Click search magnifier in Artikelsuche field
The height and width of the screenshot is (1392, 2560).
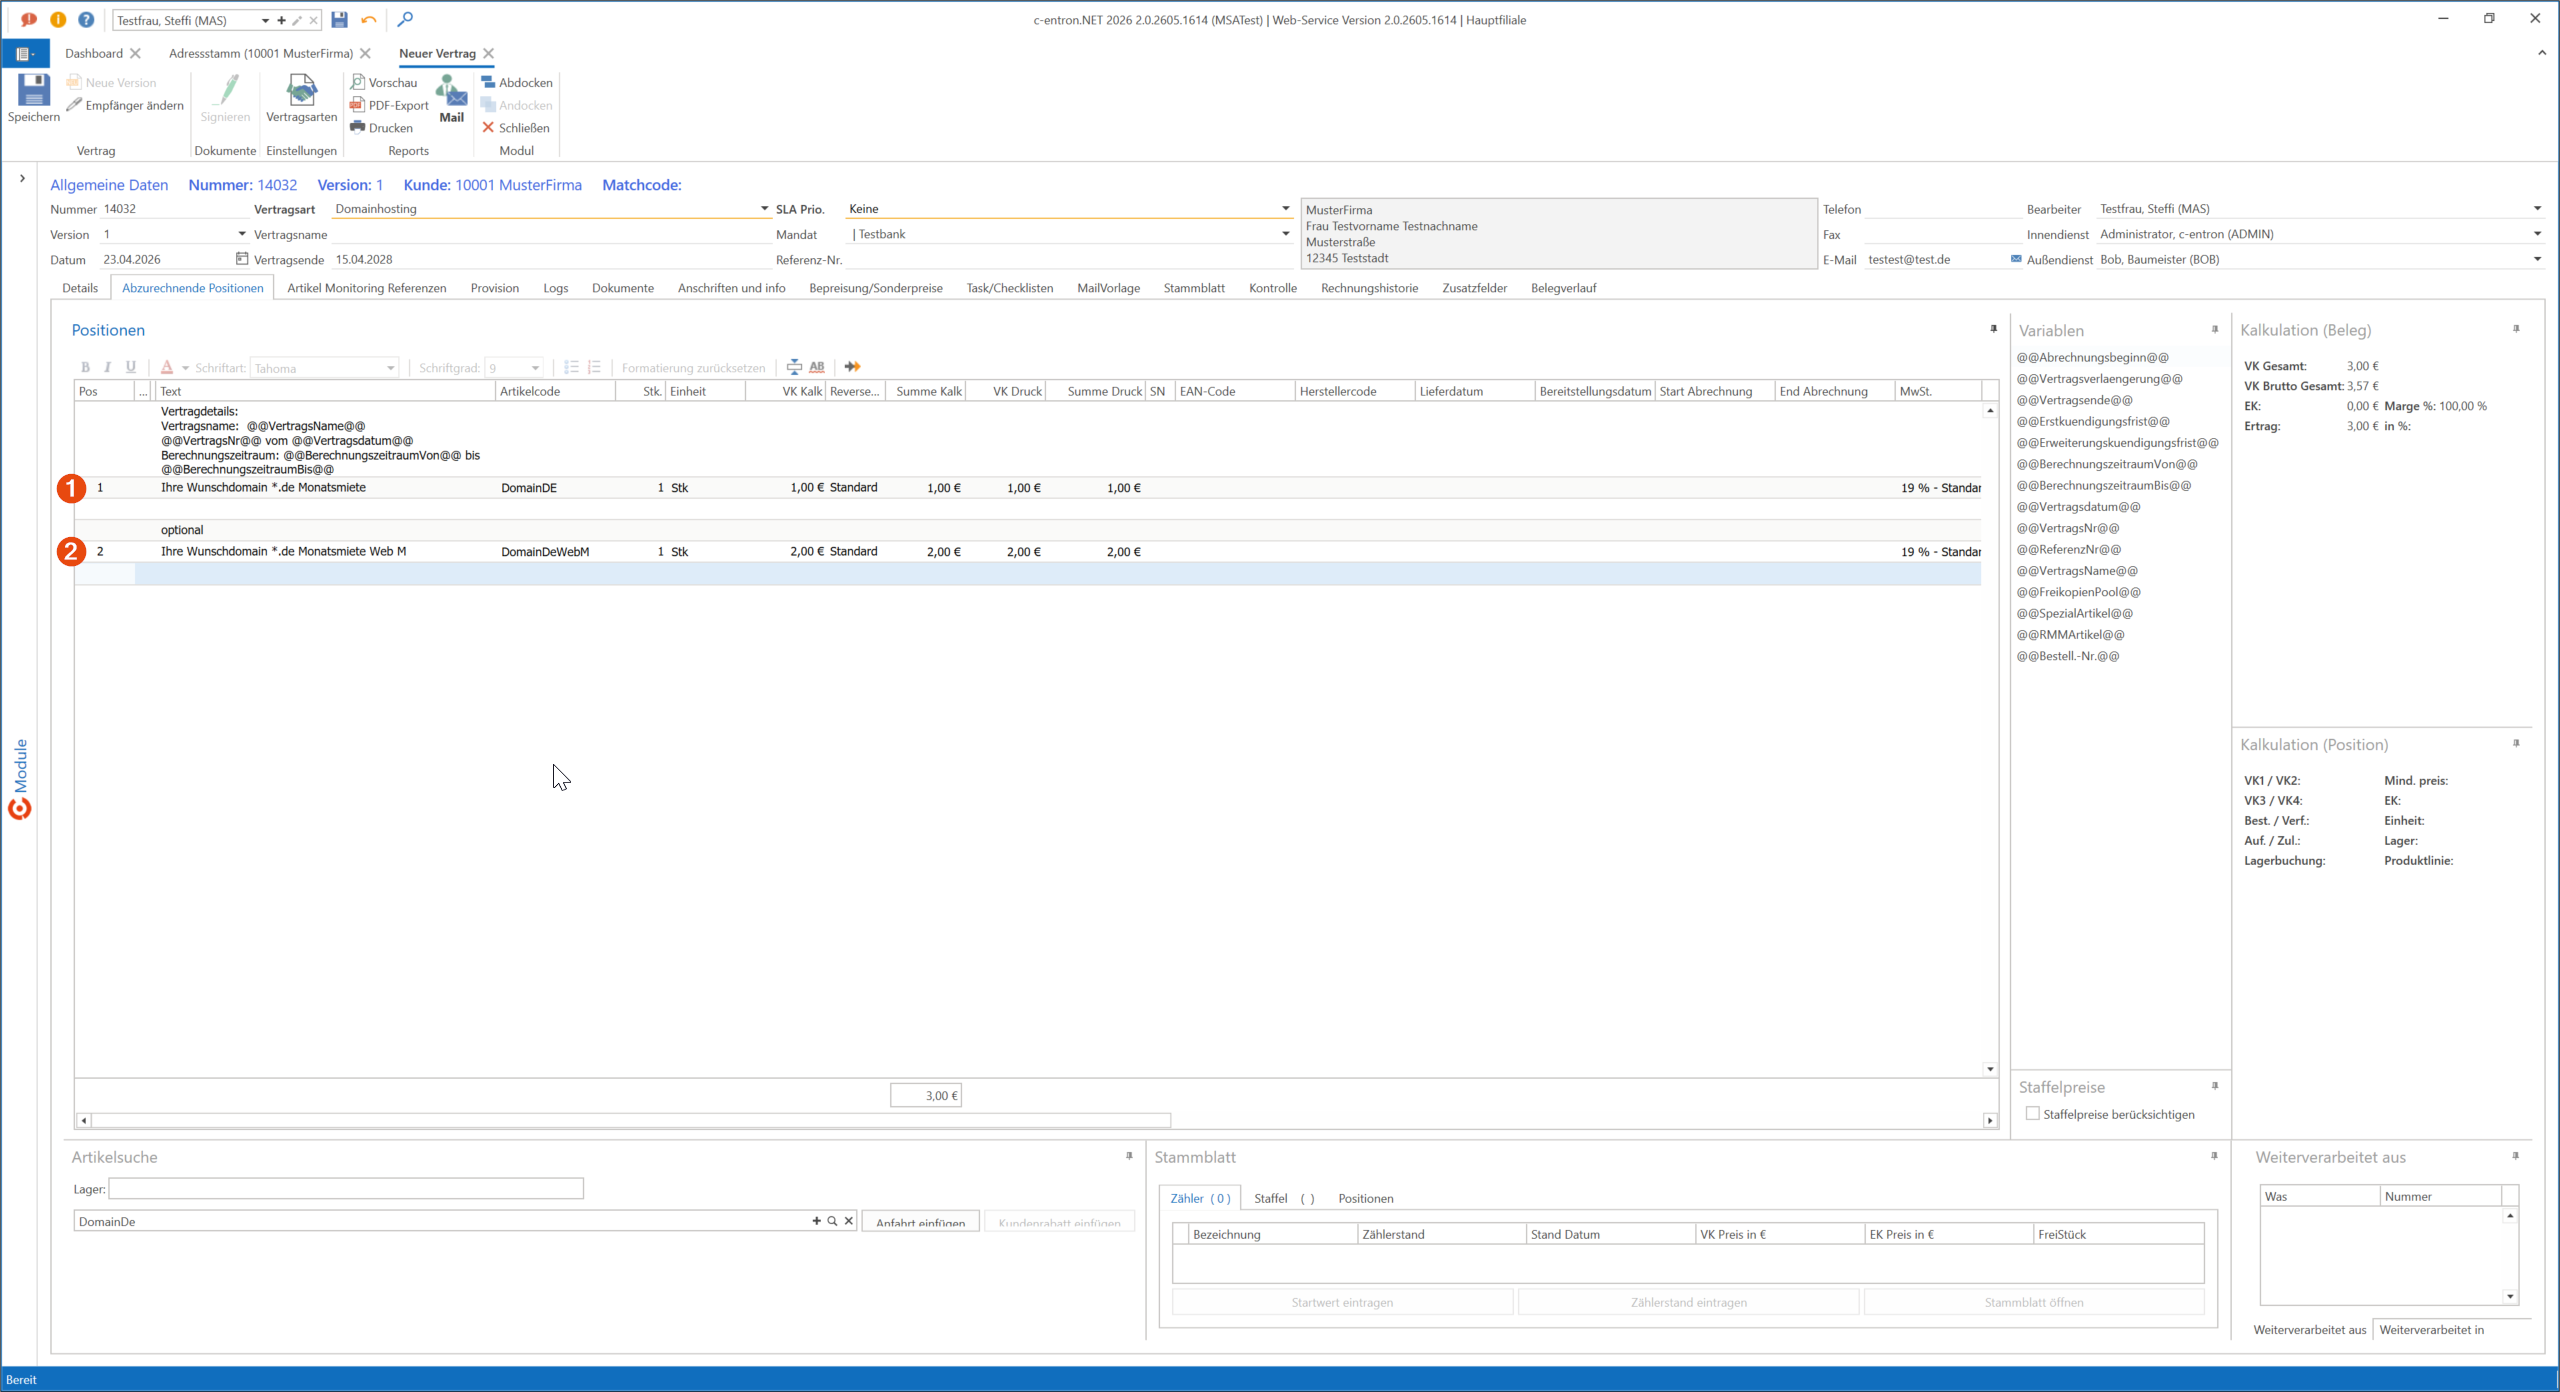832,1221
